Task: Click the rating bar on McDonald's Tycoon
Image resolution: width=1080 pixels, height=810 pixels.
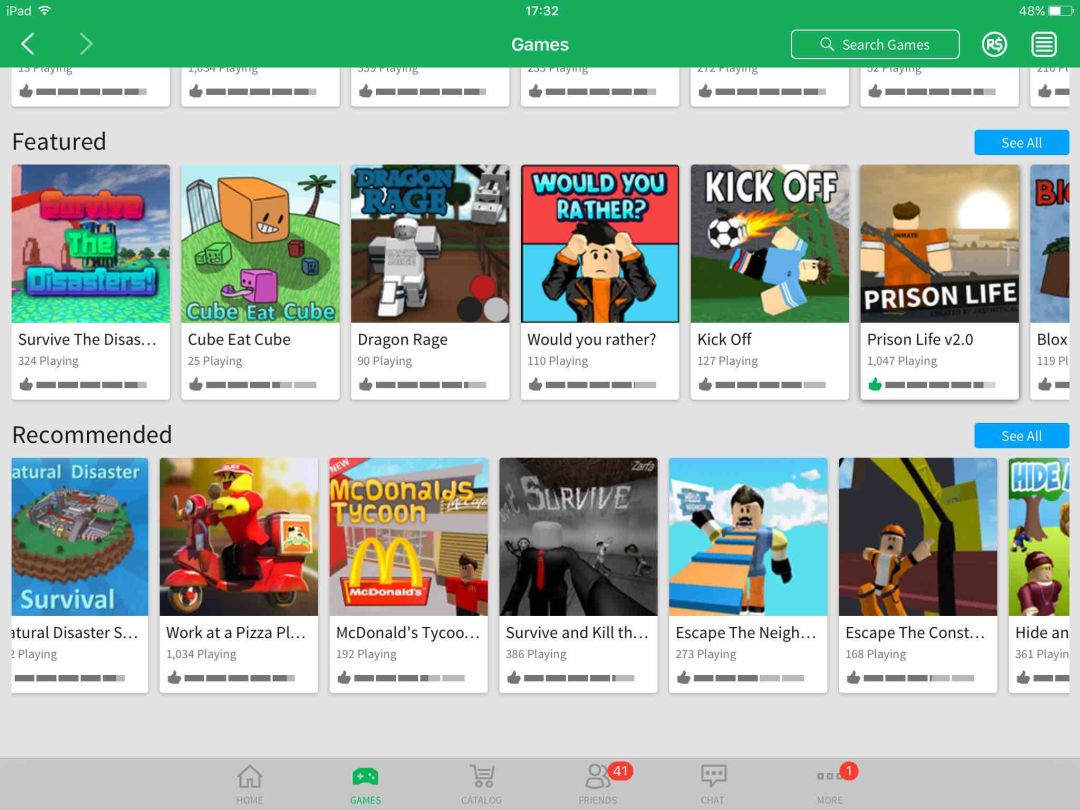Action: 409,678
